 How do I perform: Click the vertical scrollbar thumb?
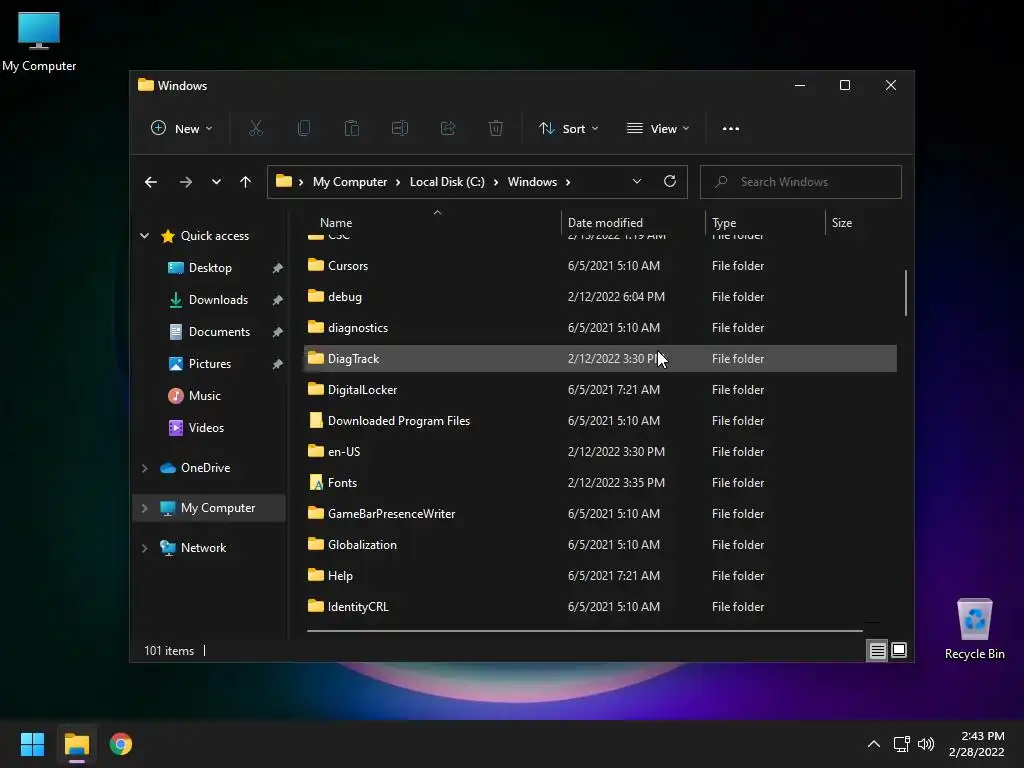pyautogui.click(x=906, y=293)
